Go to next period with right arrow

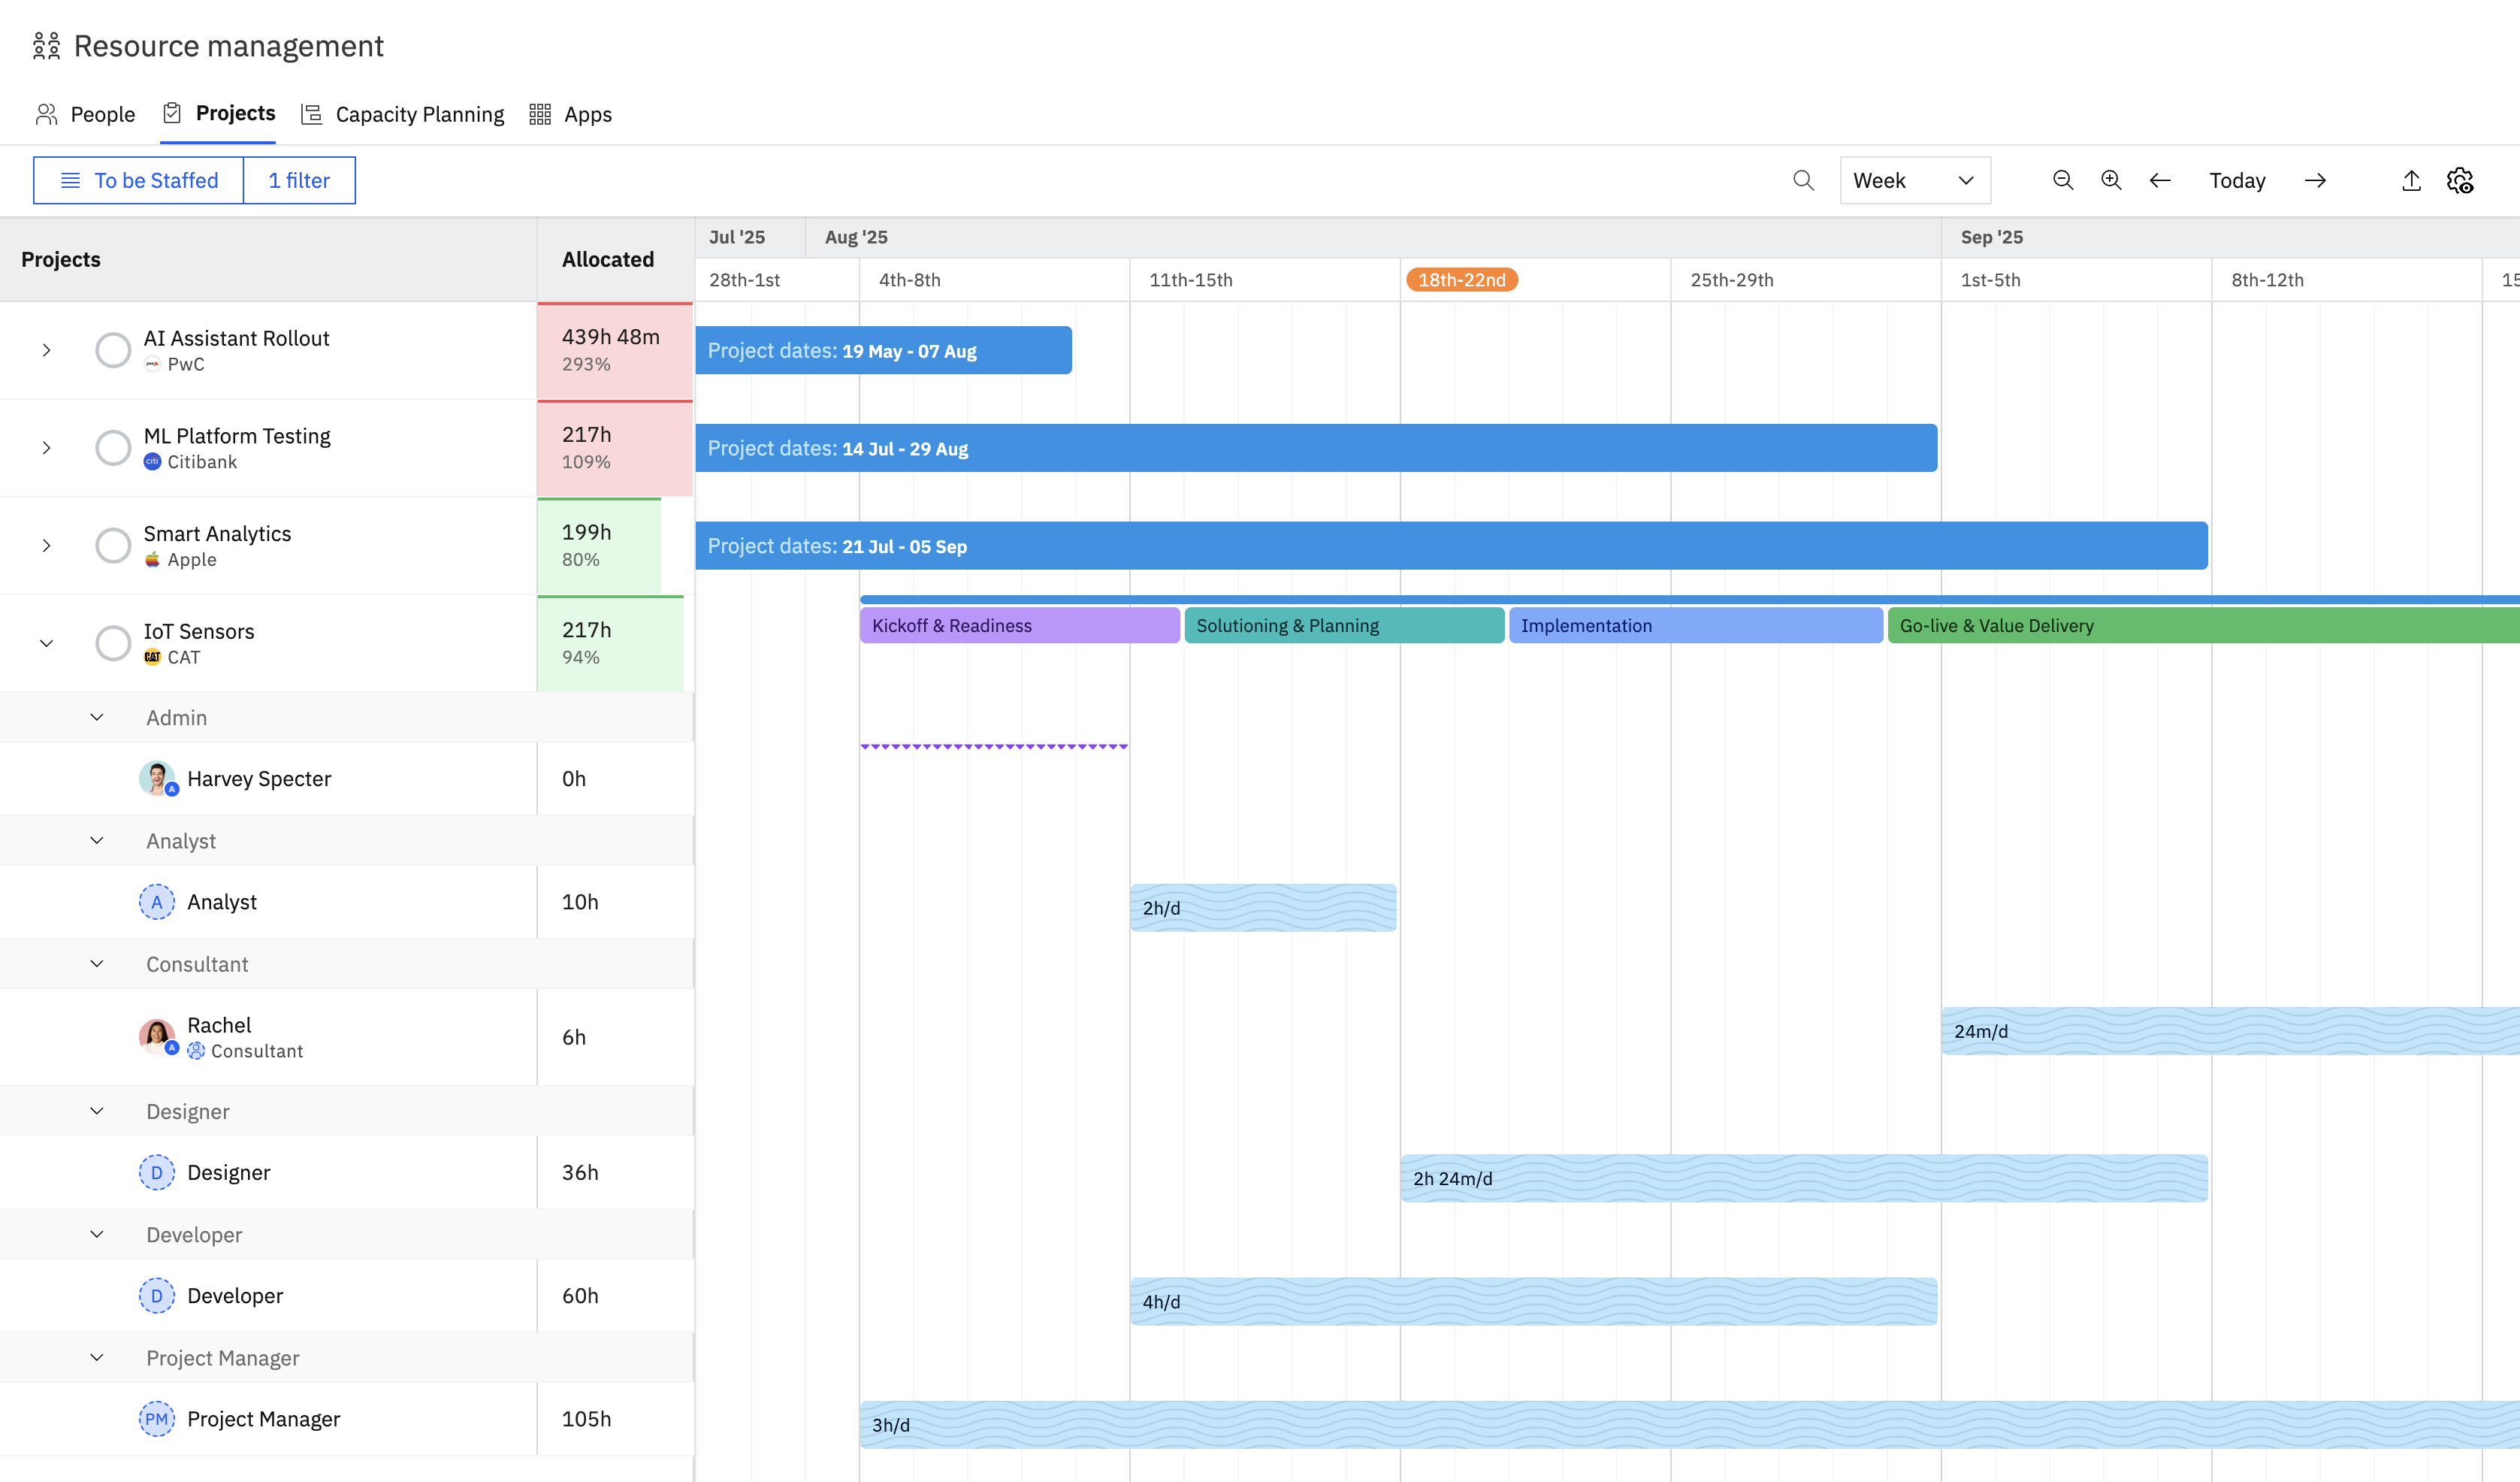pyautogui.click(x=2315, y=180)
